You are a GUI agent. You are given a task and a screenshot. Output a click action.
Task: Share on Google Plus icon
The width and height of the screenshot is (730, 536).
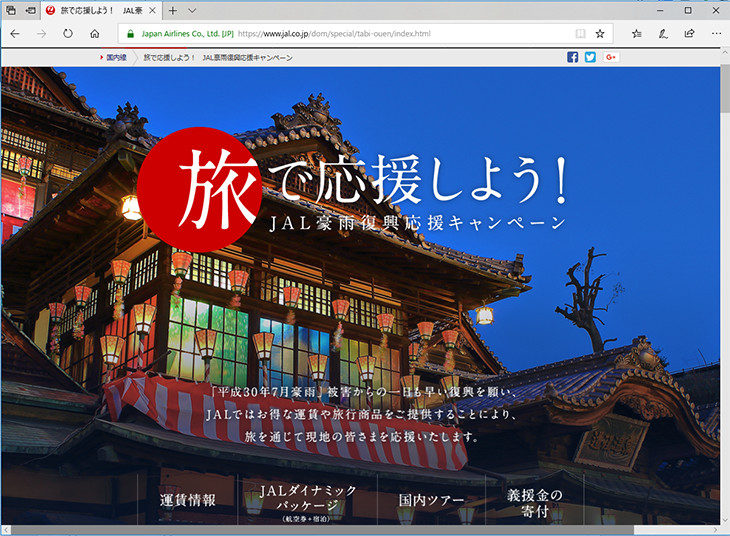coord(611,57)
